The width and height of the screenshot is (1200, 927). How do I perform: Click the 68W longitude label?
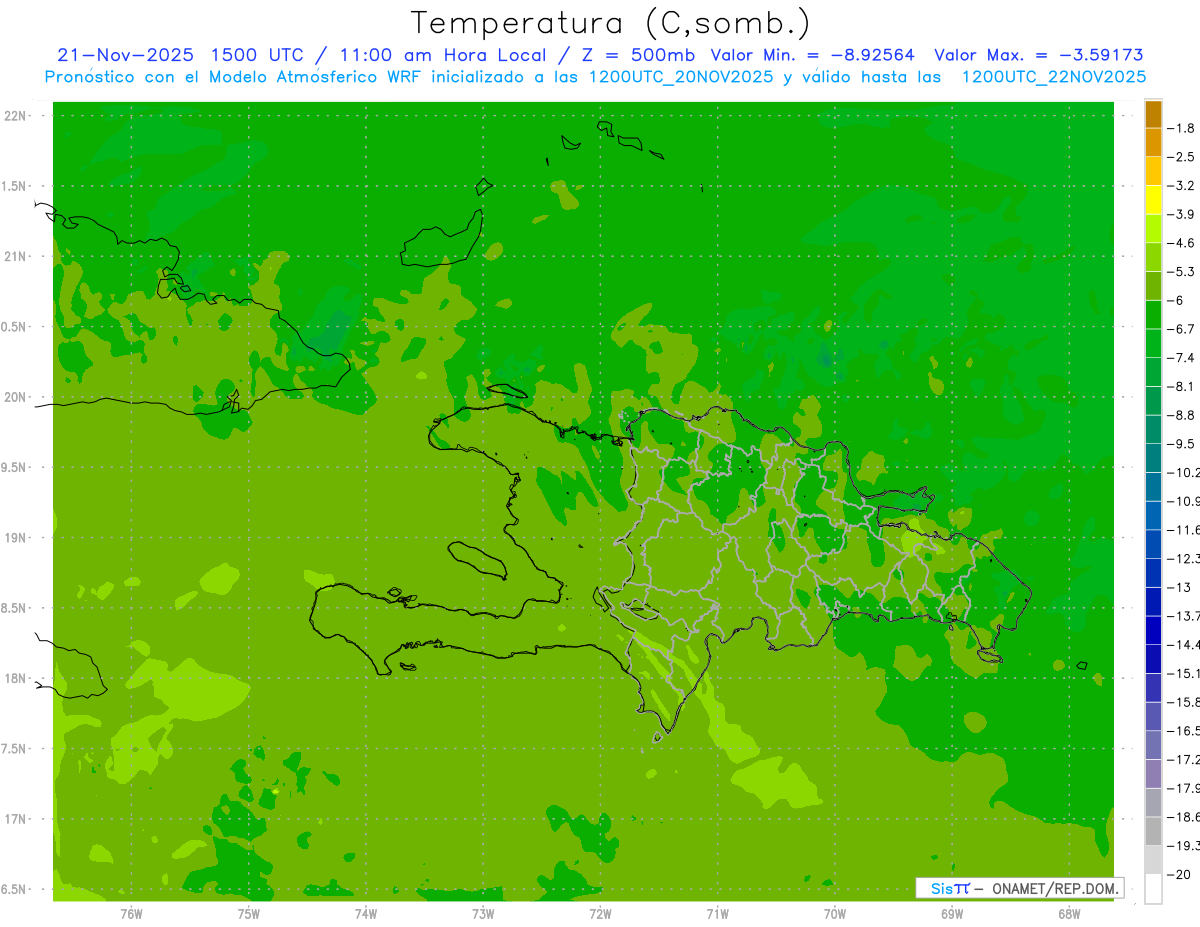[x=1069, y=913]
